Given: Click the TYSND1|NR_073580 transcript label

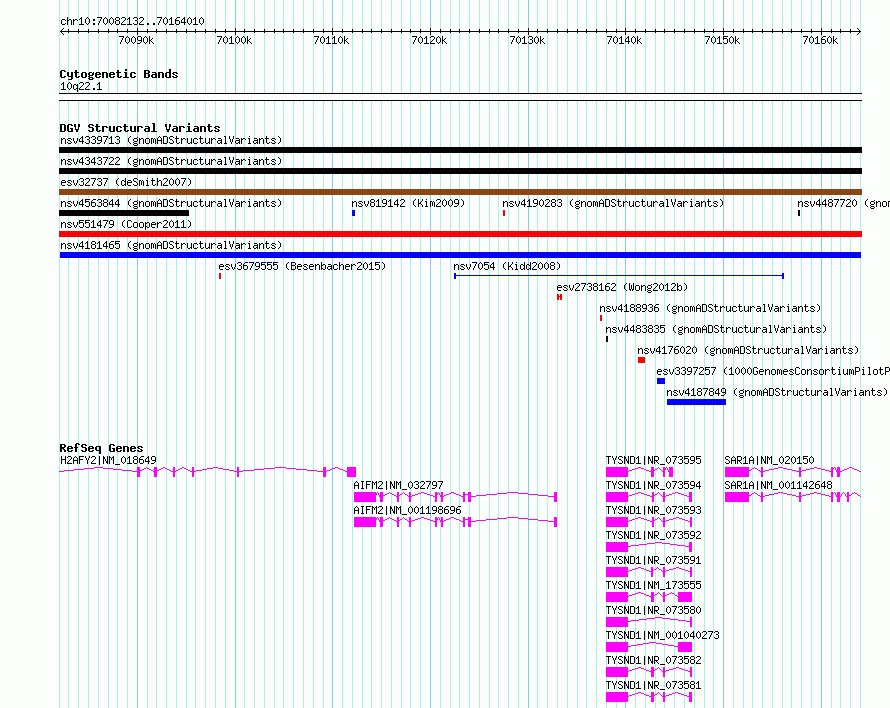Looking at the screenshot, I should click(653, 610).
